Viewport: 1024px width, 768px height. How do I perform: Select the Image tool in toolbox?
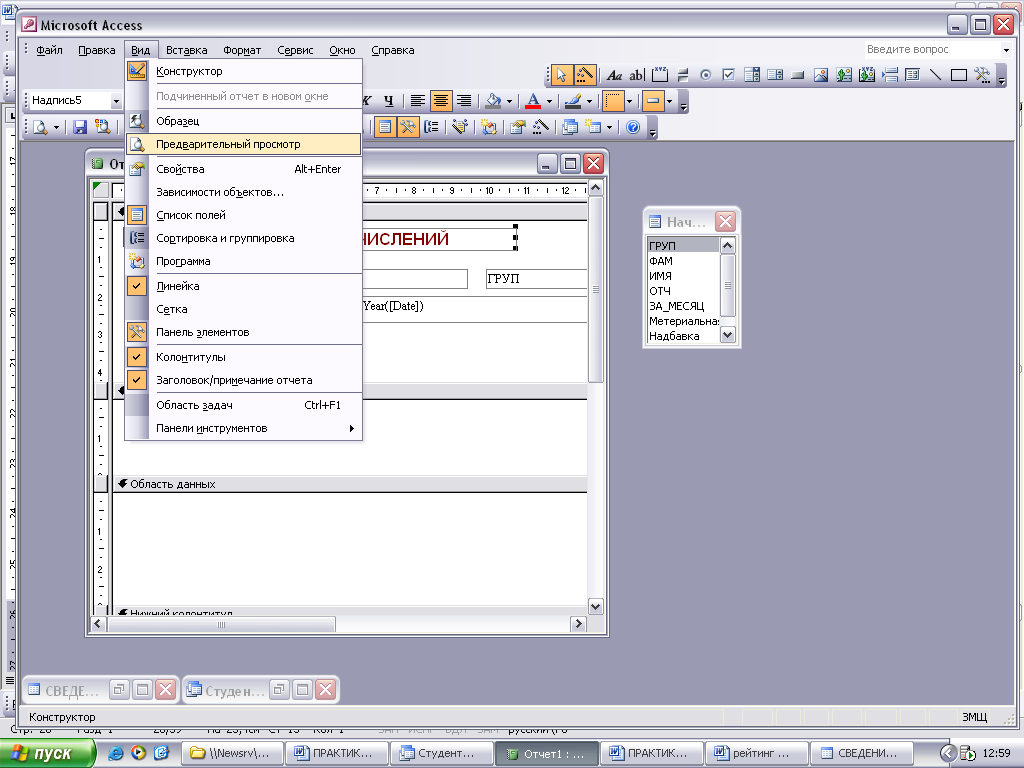pos(821,75)
